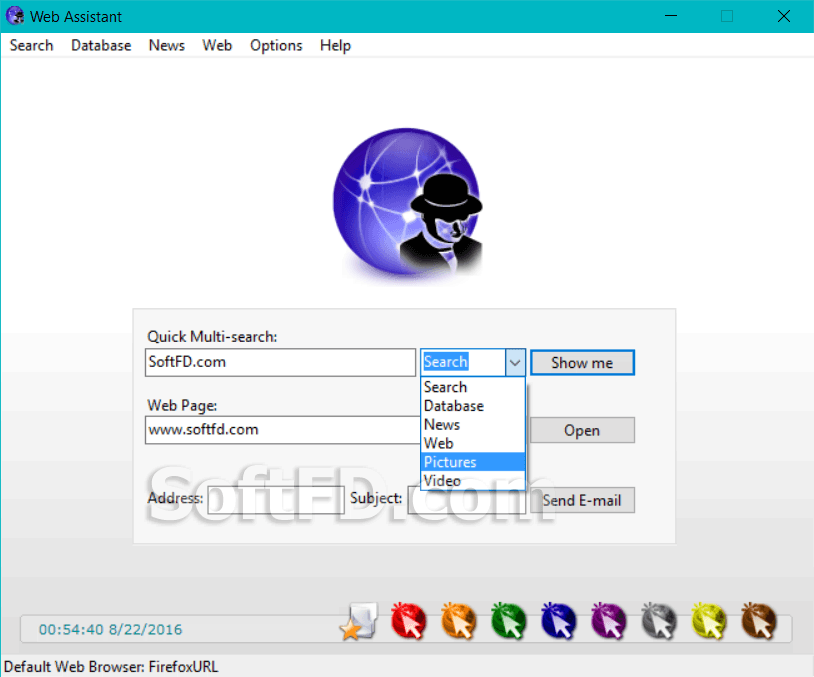Select Search in the dropdown list
814x677 pixels.
point(473,387)
